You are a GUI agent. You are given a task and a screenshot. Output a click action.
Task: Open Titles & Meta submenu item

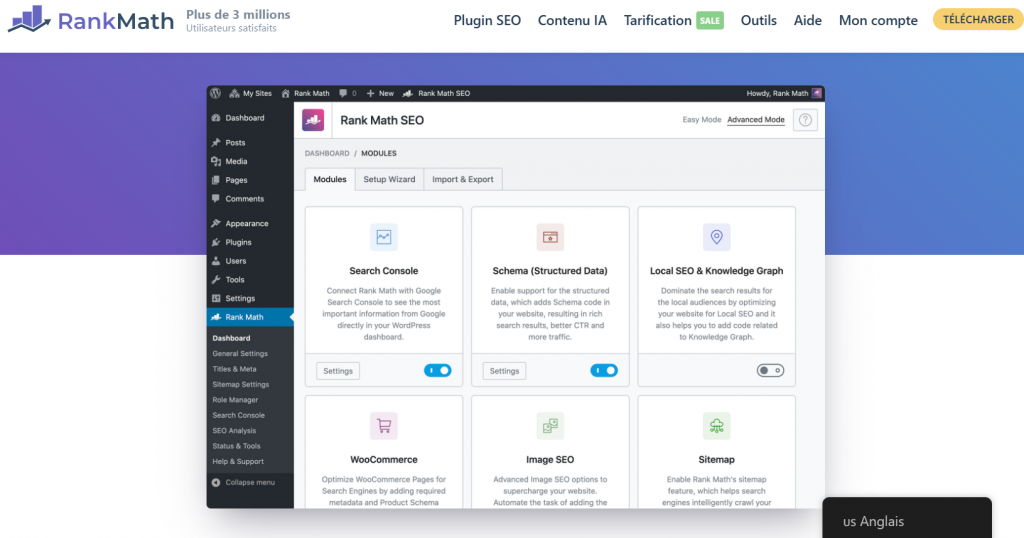coord(234,369)
